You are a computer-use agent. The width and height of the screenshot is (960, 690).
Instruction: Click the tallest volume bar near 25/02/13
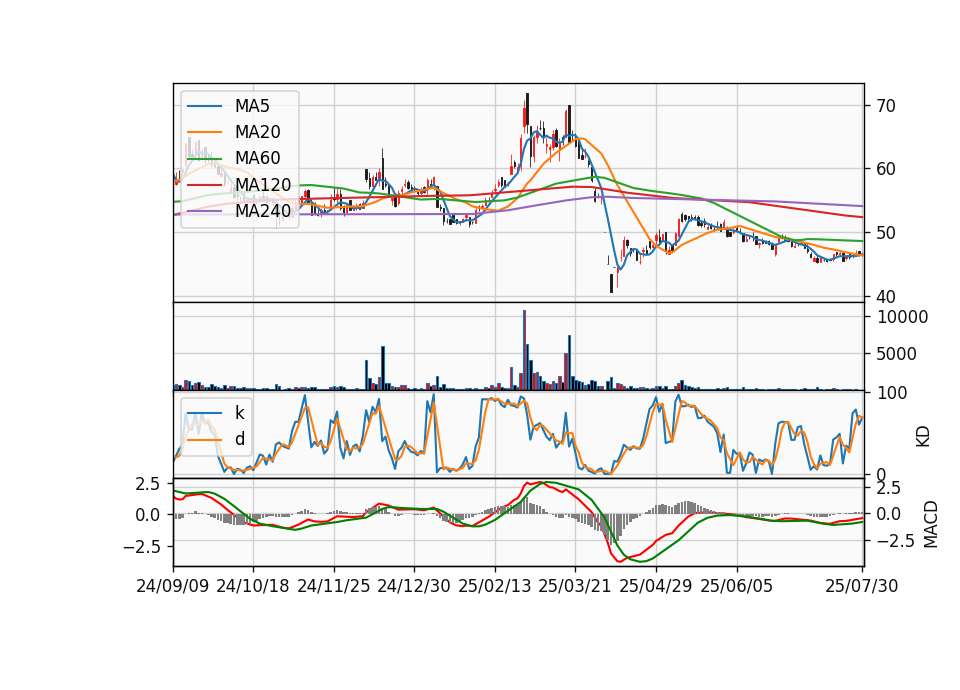[x=525, y=350]
